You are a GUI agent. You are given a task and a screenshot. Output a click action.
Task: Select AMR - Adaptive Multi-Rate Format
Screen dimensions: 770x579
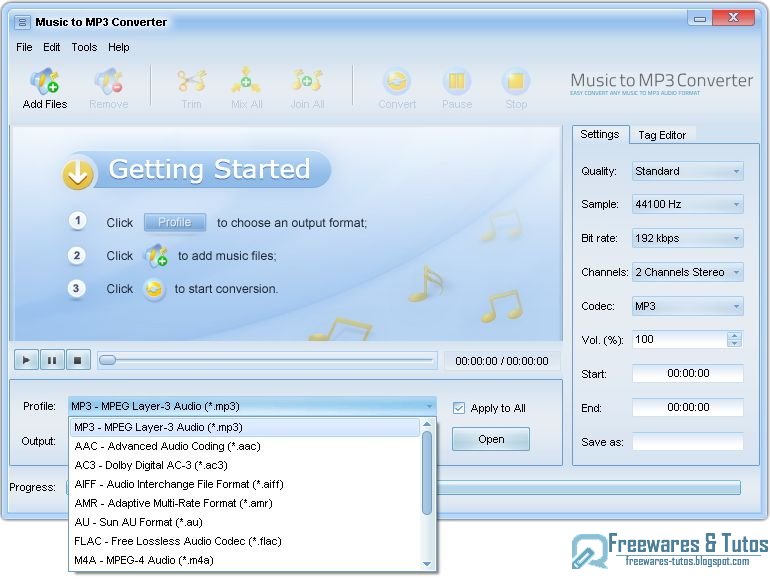click(x=245, y=503)
